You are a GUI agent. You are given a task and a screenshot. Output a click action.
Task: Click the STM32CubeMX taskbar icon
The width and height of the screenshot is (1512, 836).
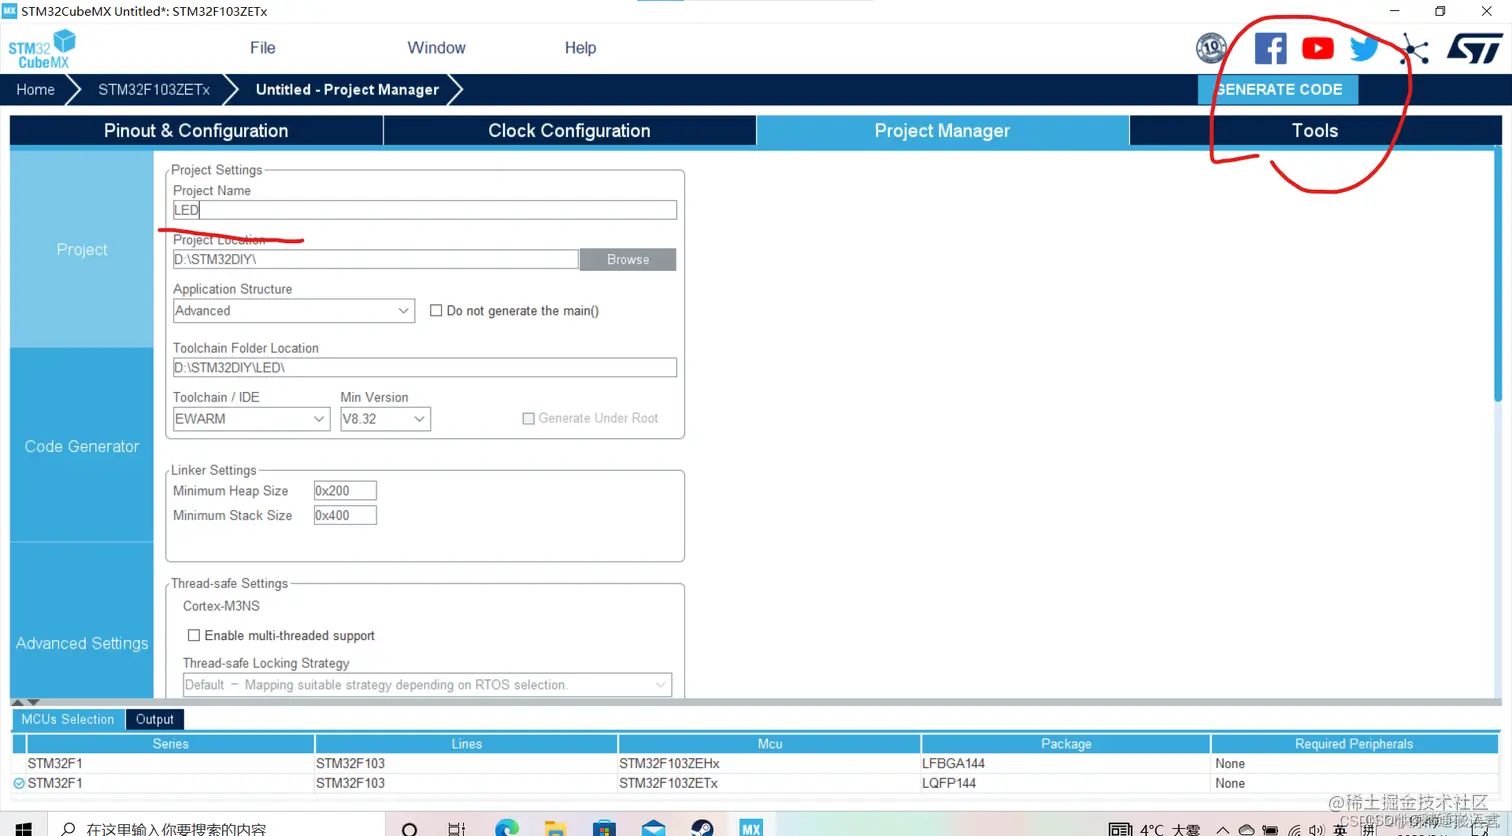tap(751, 828)
